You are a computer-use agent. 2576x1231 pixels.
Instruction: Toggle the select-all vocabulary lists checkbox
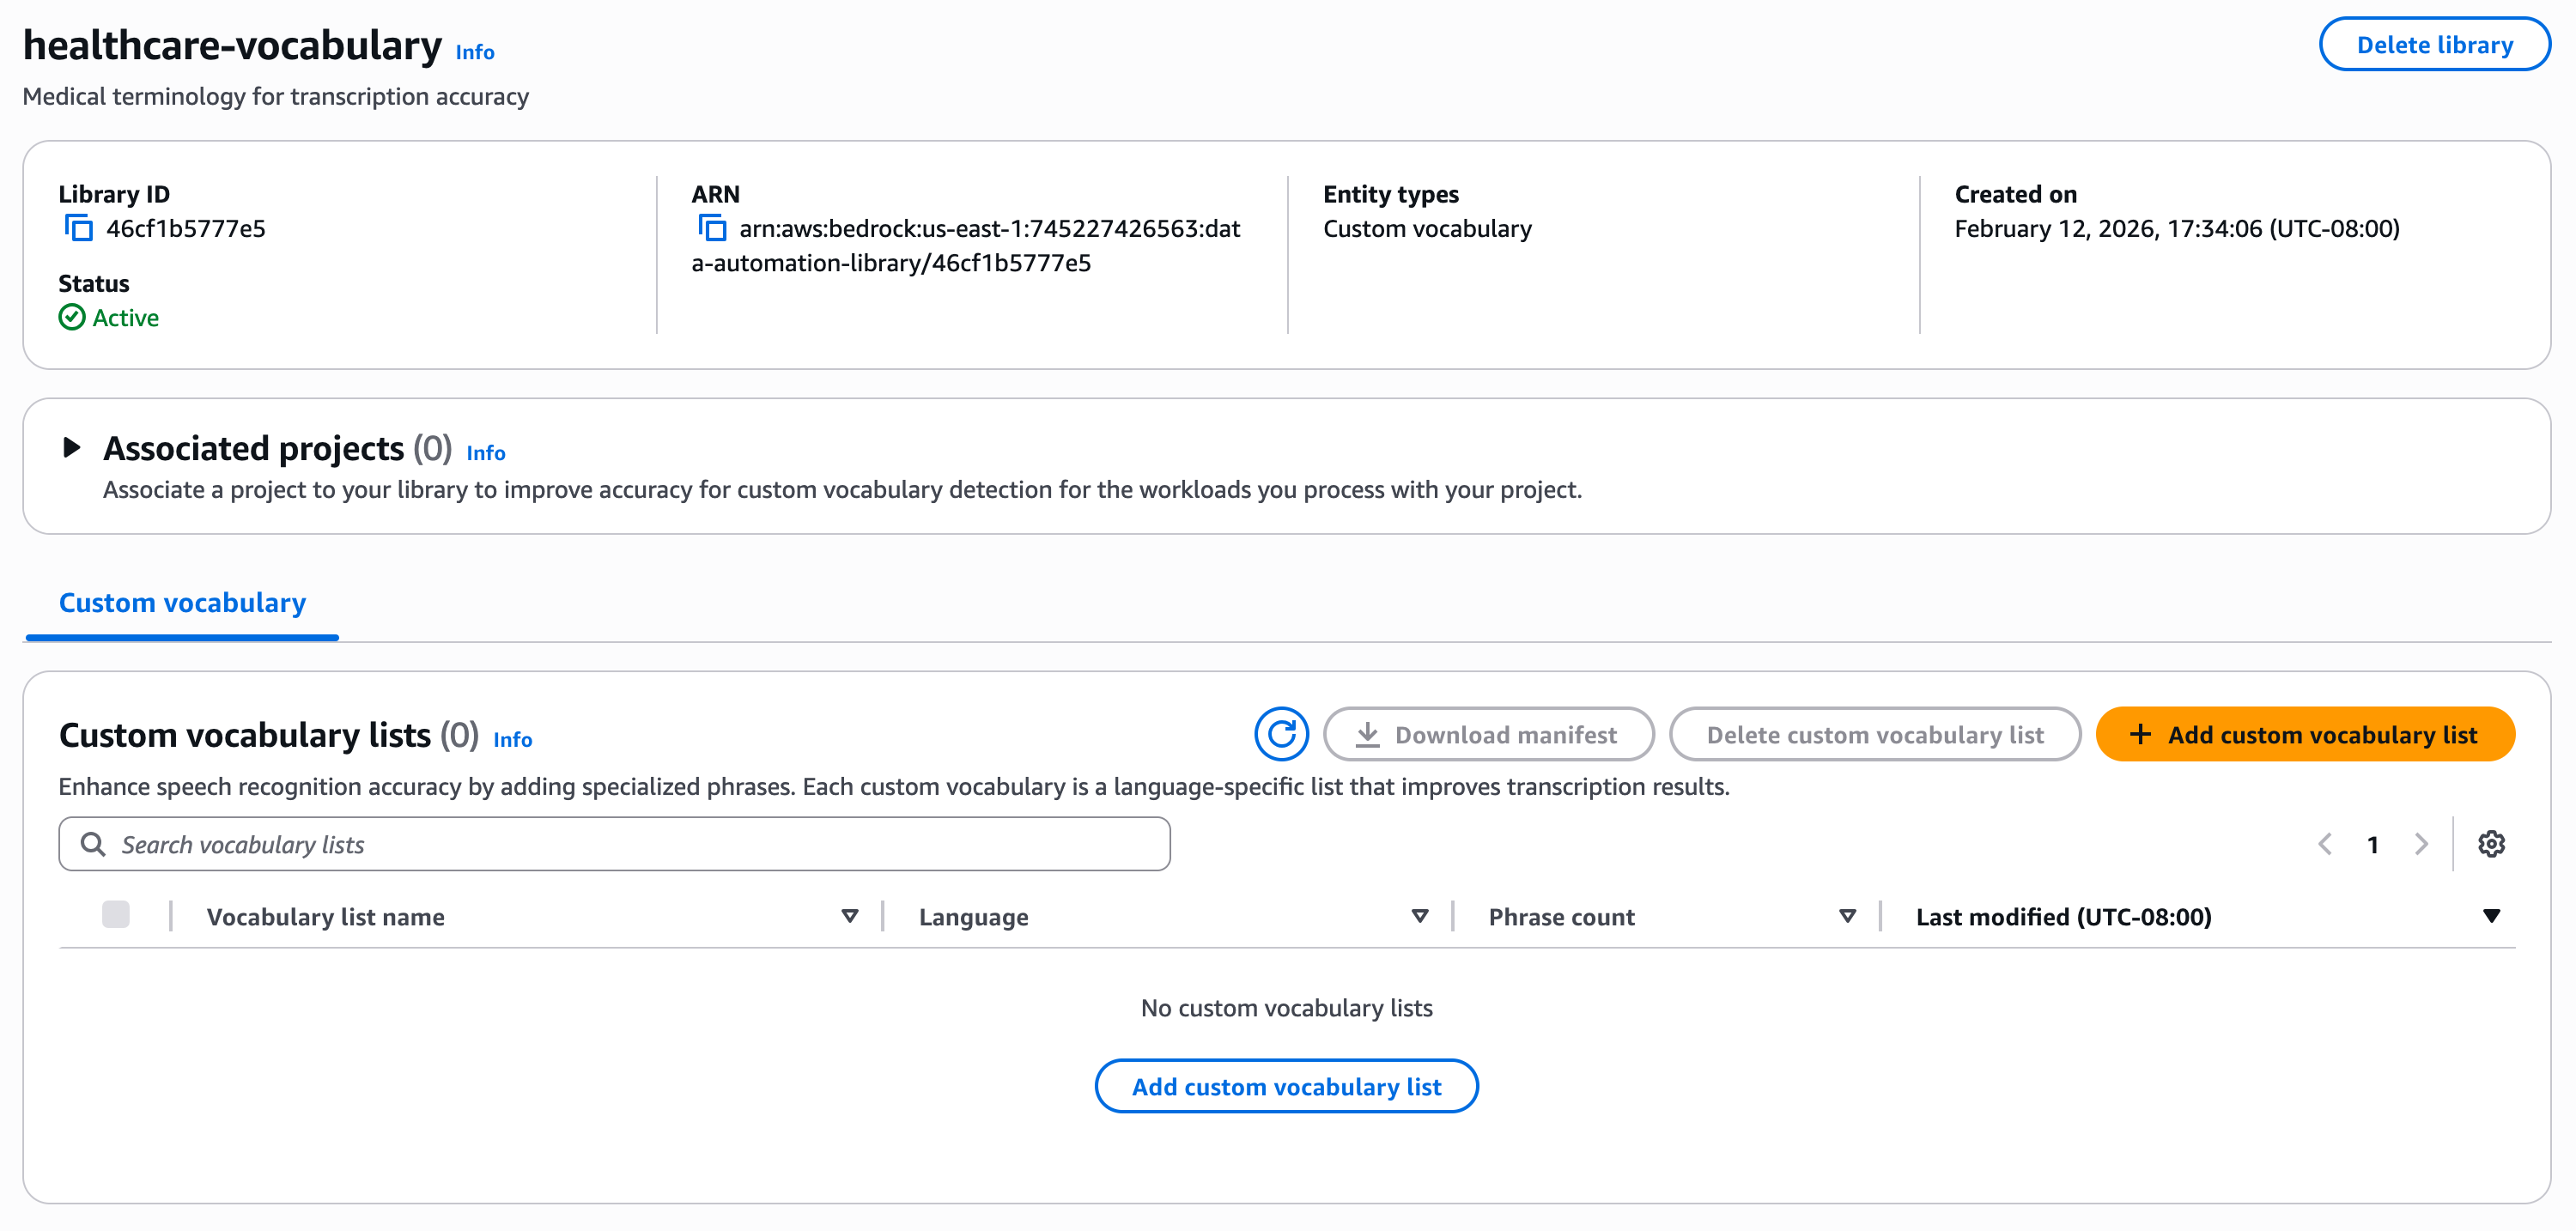[x=116, y=915]
